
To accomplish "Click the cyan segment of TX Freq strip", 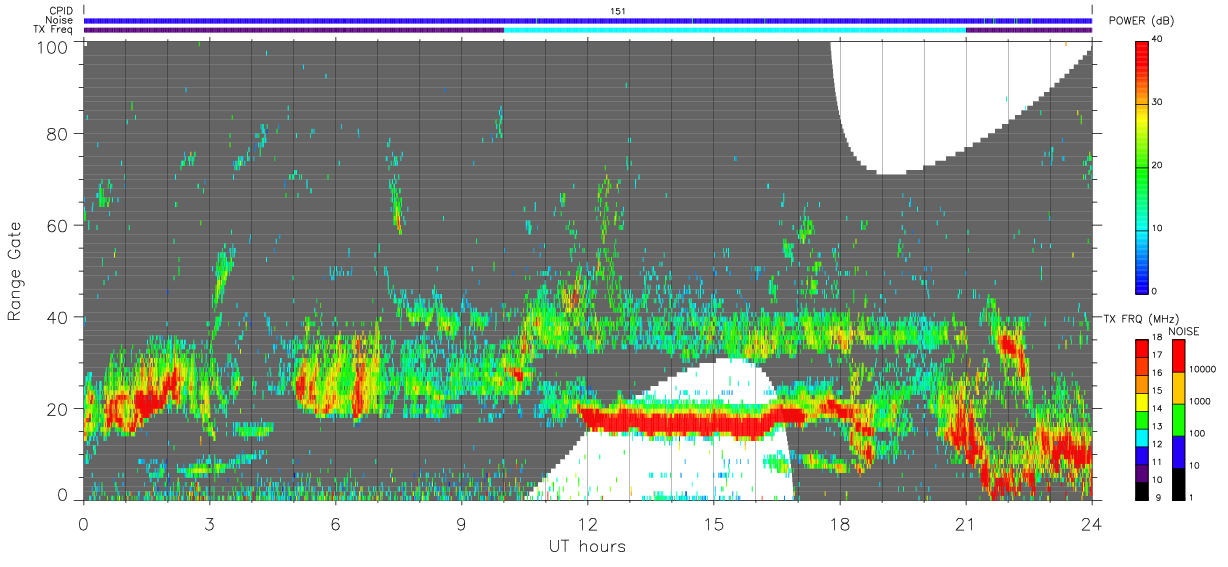I will [735, 30].
